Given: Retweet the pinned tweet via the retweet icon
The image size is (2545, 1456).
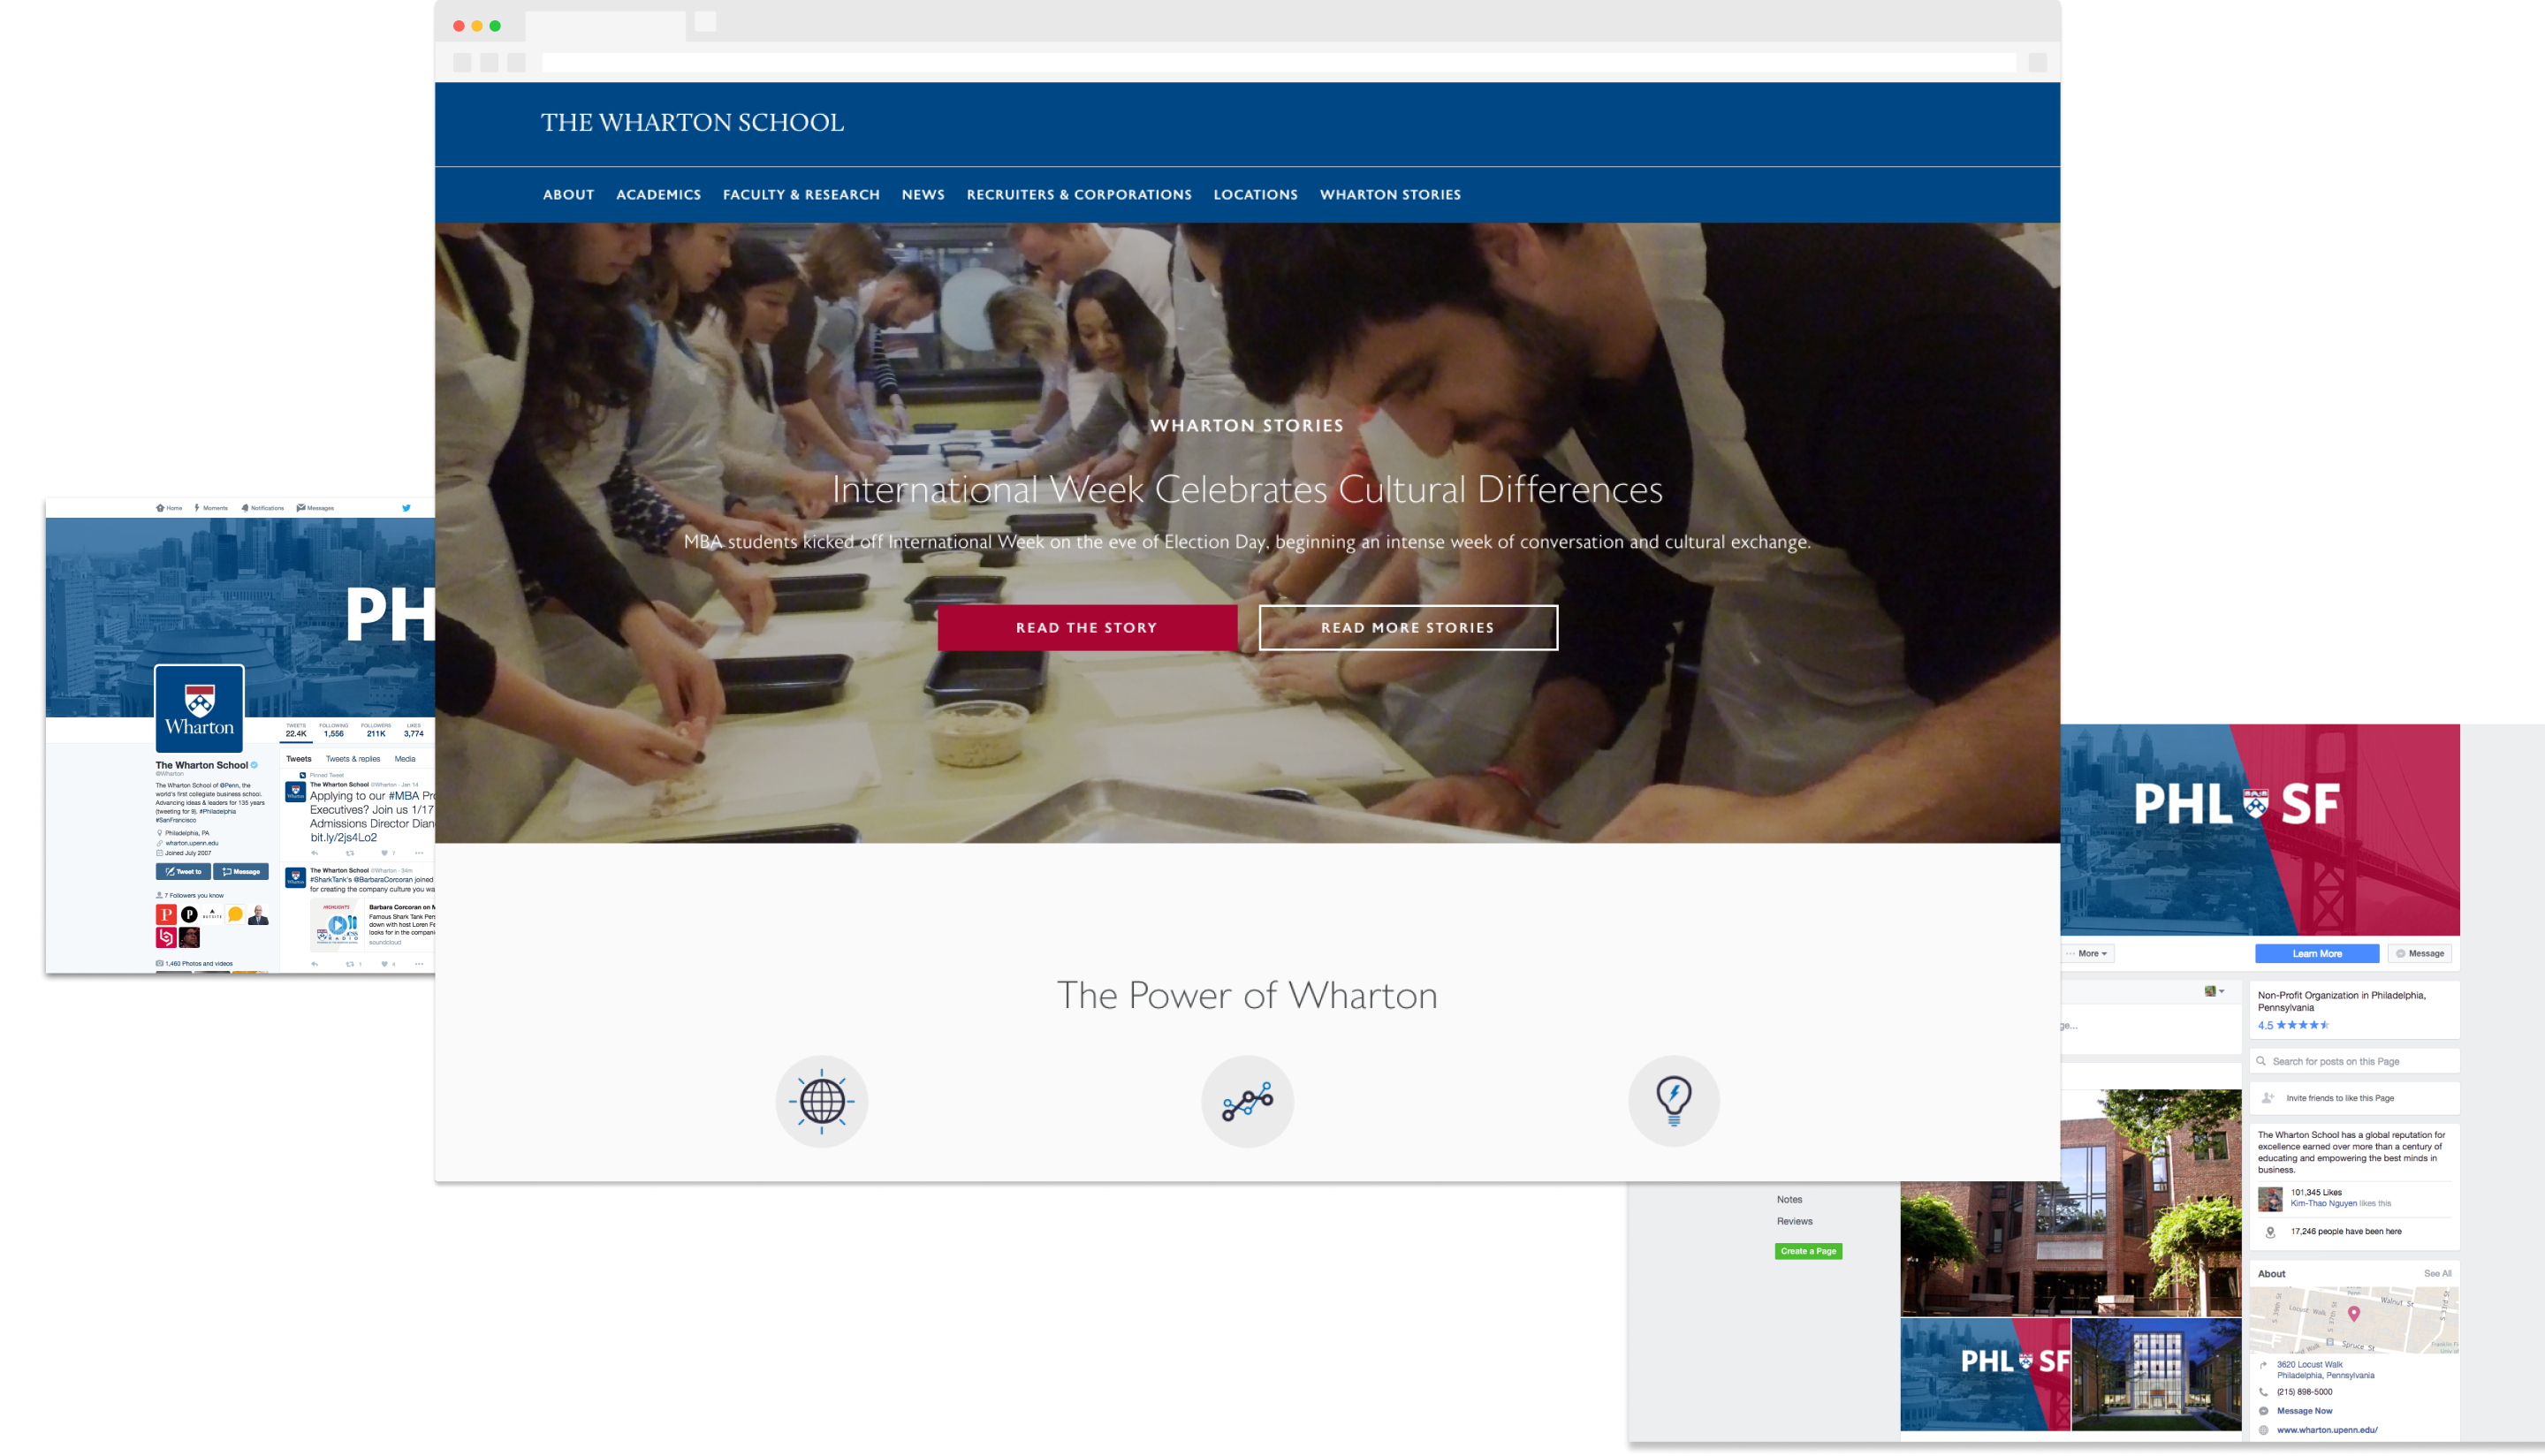Looking at the screenshot, I should pyautogui.click(x=351, y=853).
